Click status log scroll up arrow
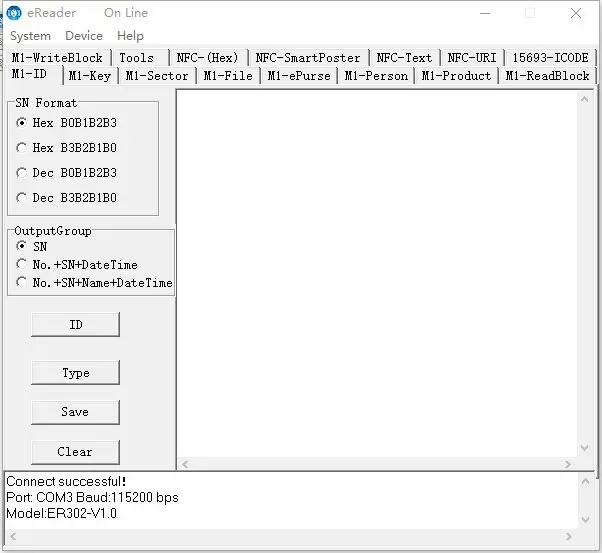 585,481
